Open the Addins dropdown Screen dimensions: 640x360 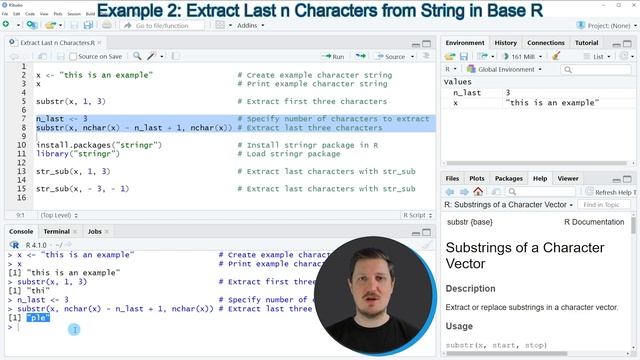click(x=250, y=25)
